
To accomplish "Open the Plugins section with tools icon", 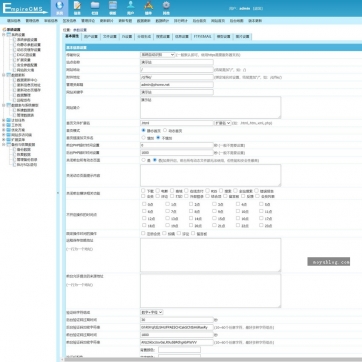I will [148, 8].
